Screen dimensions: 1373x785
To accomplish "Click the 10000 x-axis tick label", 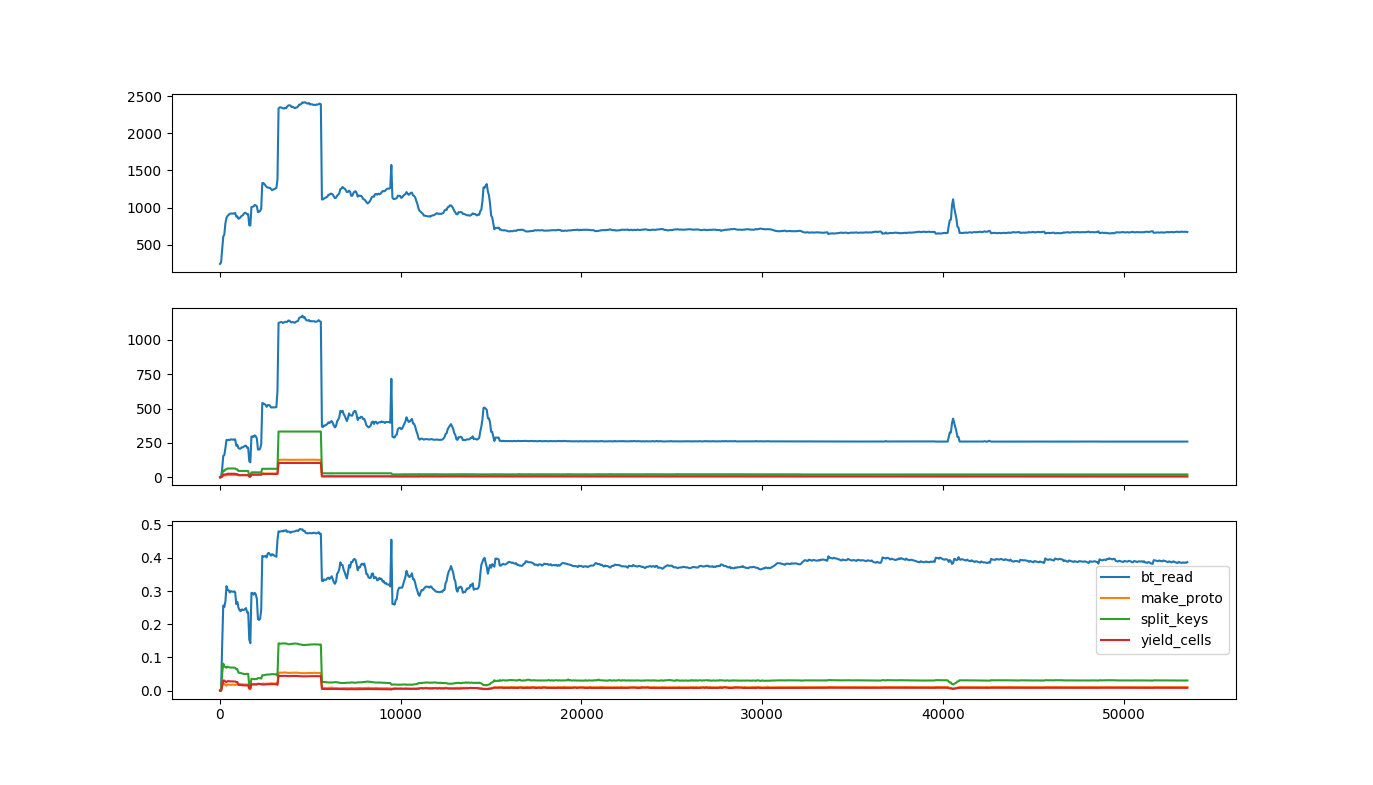I will [x=400, y=715].
